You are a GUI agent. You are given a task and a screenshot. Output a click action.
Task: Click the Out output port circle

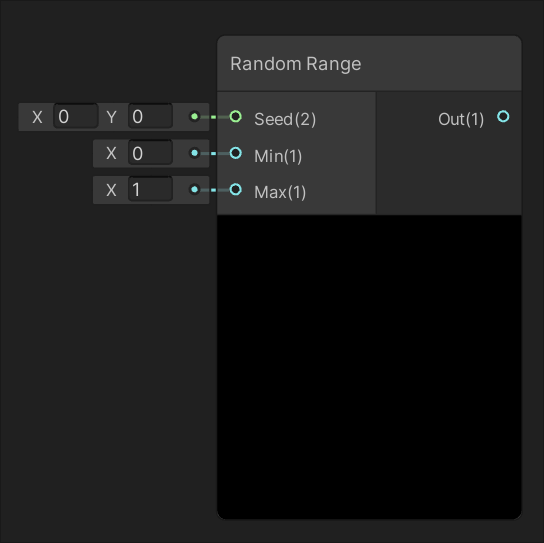[x=503, y=117]
